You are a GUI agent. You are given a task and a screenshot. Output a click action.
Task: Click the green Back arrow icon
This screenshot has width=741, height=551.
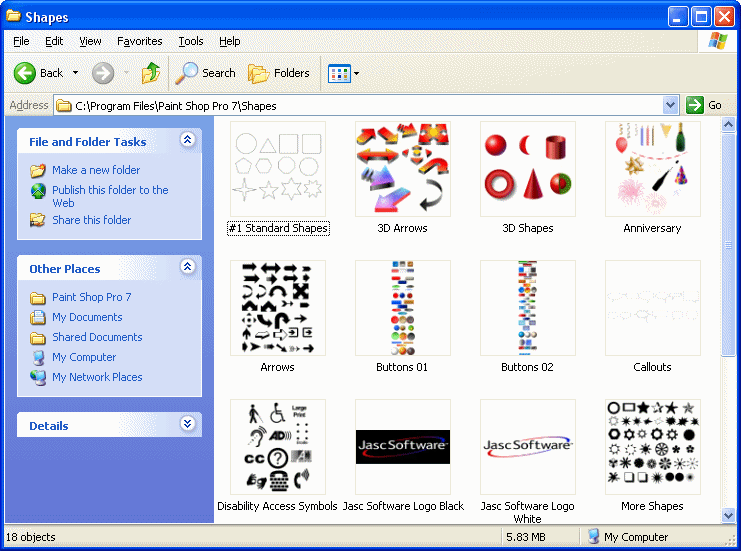pos(25,73)
